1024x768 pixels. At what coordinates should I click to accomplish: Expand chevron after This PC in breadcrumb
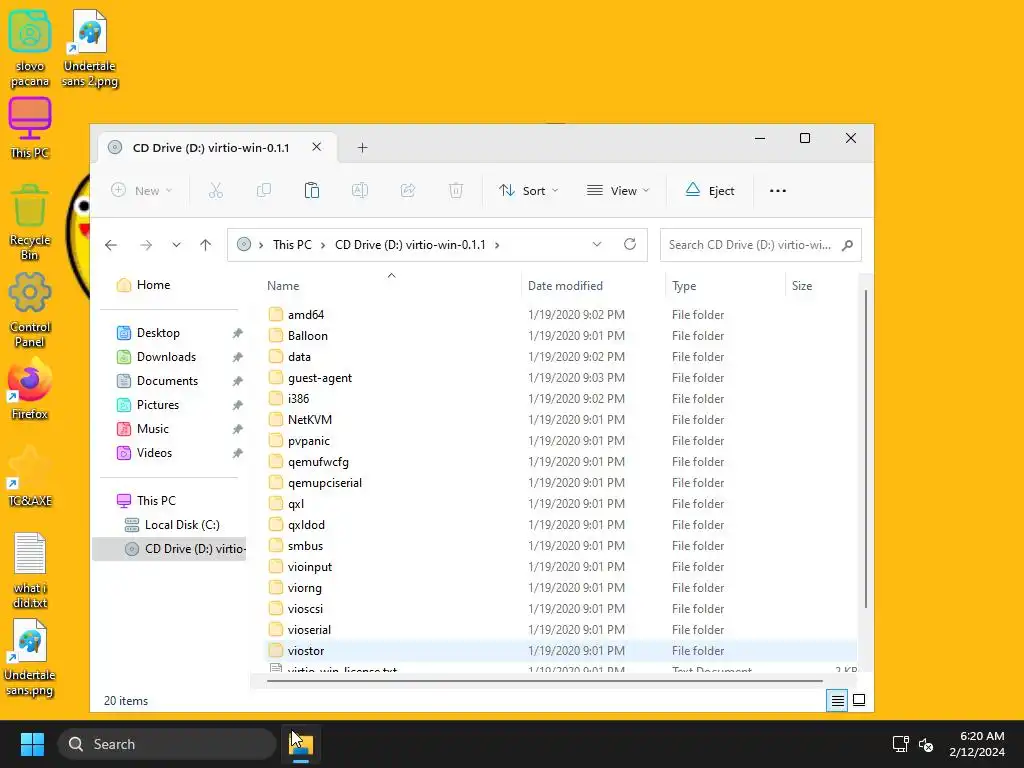point(323,245)
